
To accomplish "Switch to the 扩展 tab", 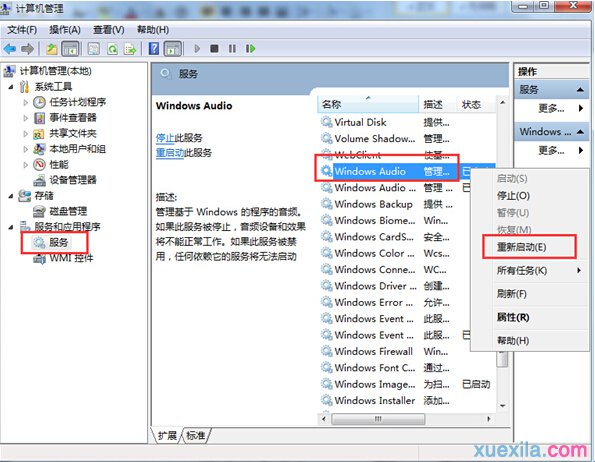I will tap(167, 435).
